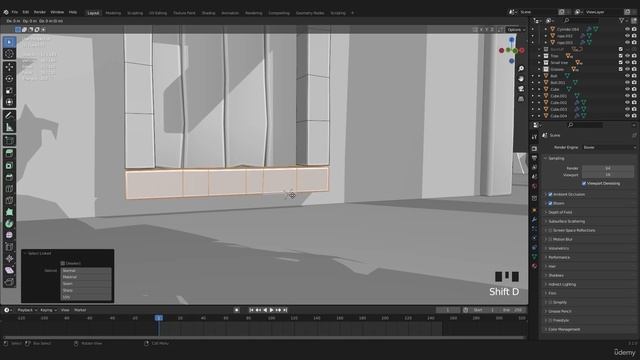The image size is (640, 360).
Task: Click the current frame number field
Action: tap(448, 310)
